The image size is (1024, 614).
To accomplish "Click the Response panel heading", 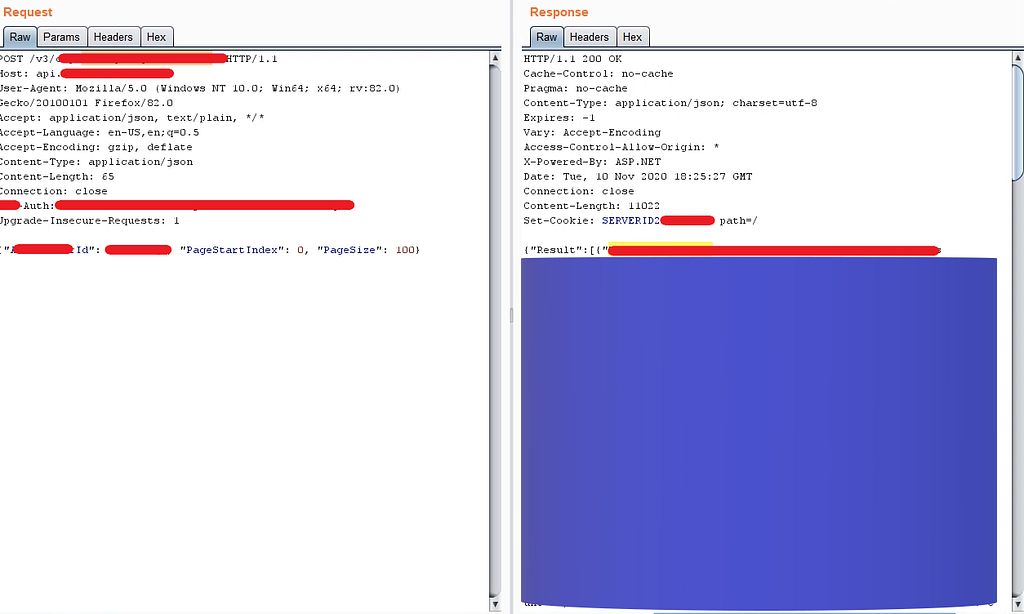I will click(x=559, y=12).
